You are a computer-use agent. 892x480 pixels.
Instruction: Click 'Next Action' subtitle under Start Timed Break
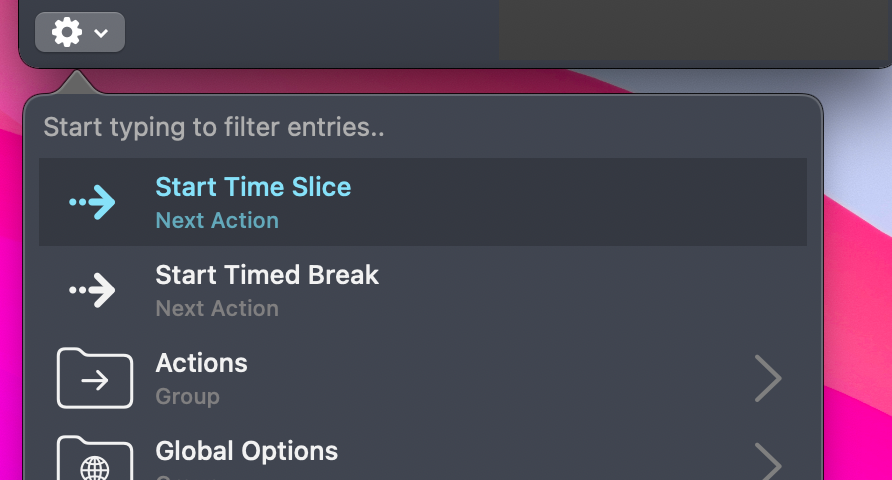pos(217,309)
